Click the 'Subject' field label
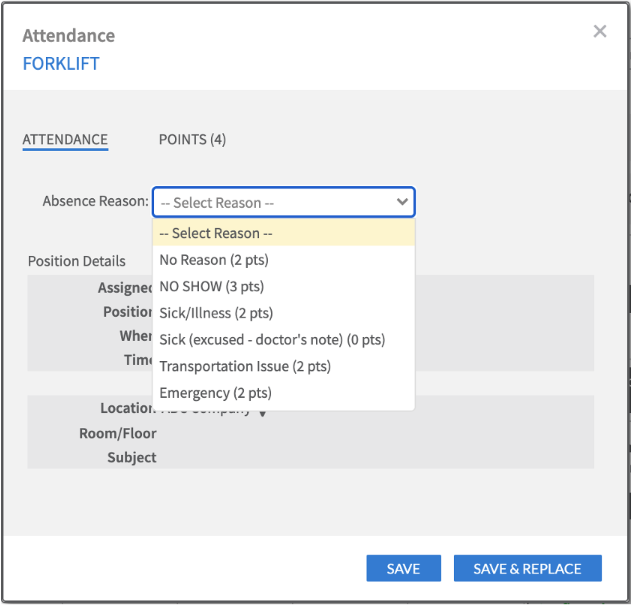This screenshot has width=632, height=606. [x=132, y=458]
